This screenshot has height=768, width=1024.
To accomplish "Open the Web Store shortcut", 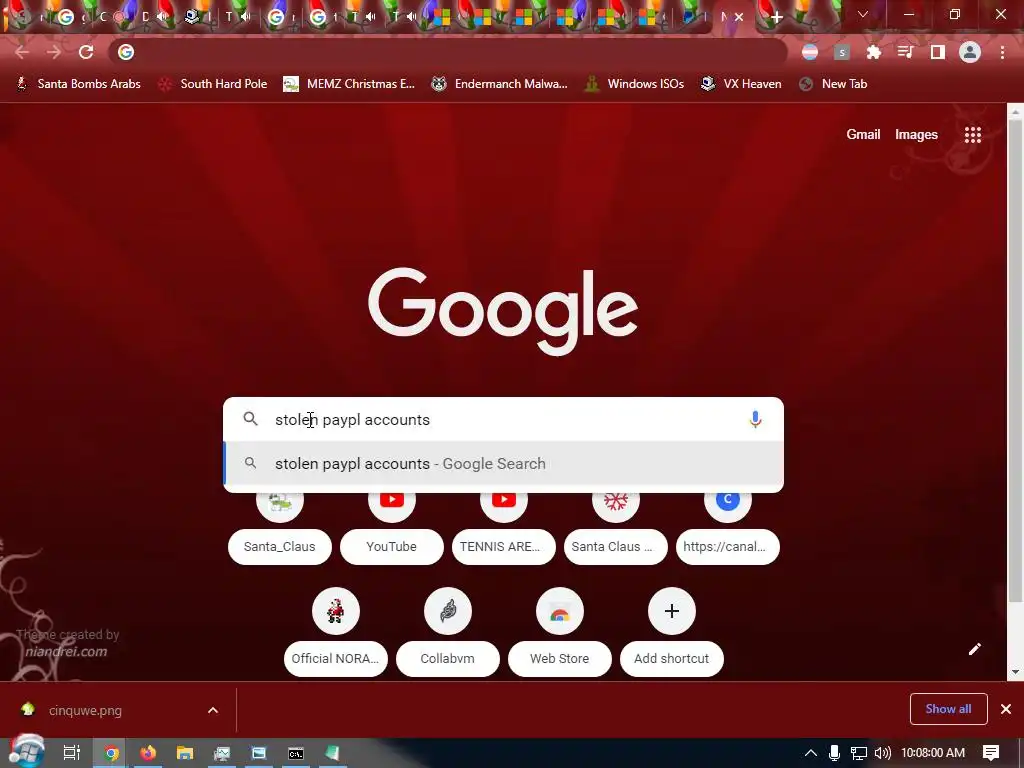I will click(560, 632).
